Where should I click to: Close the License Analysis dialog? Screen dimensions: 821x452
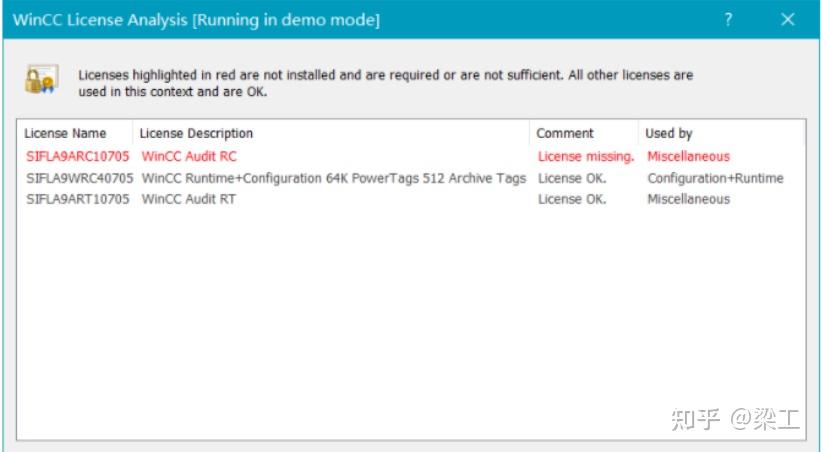pyautogui.click(x=788, y=19)
